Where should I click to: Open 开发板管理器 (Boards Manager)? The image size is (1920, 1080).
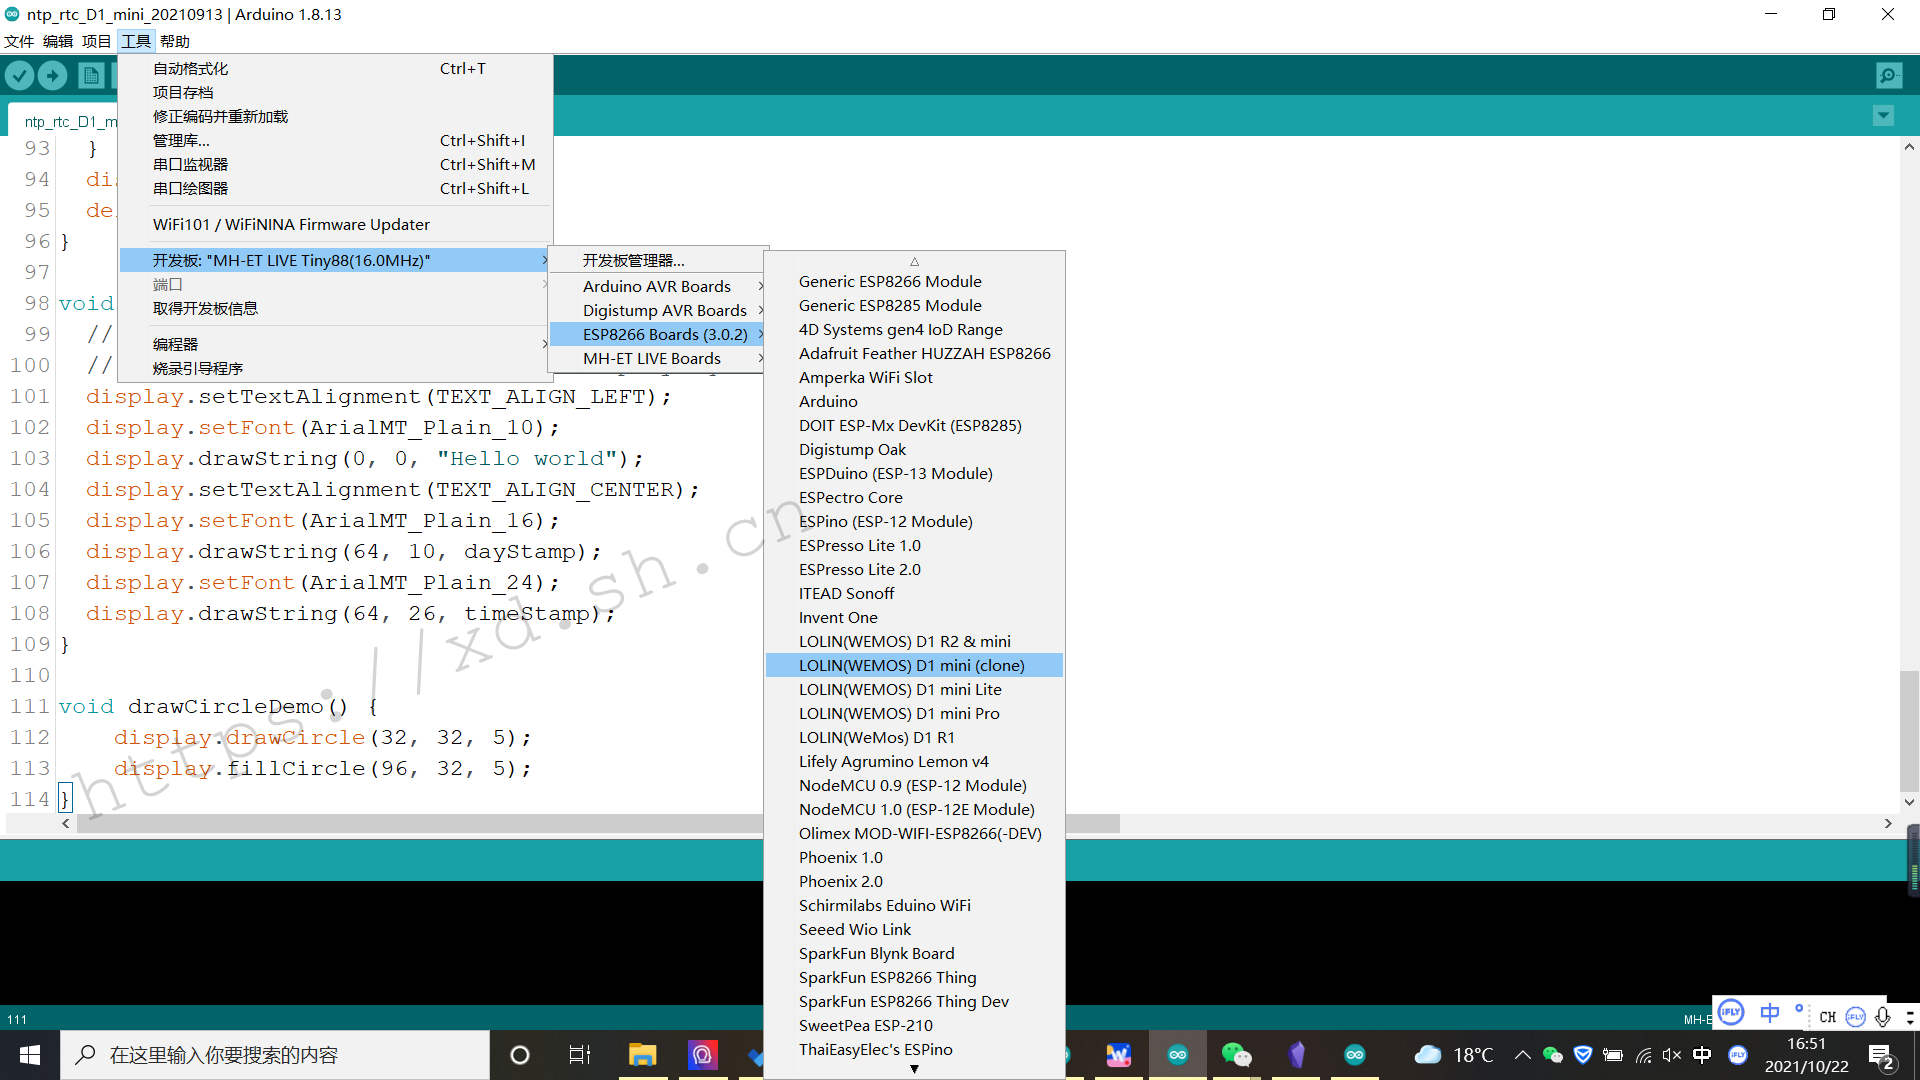tap(634, 260)
